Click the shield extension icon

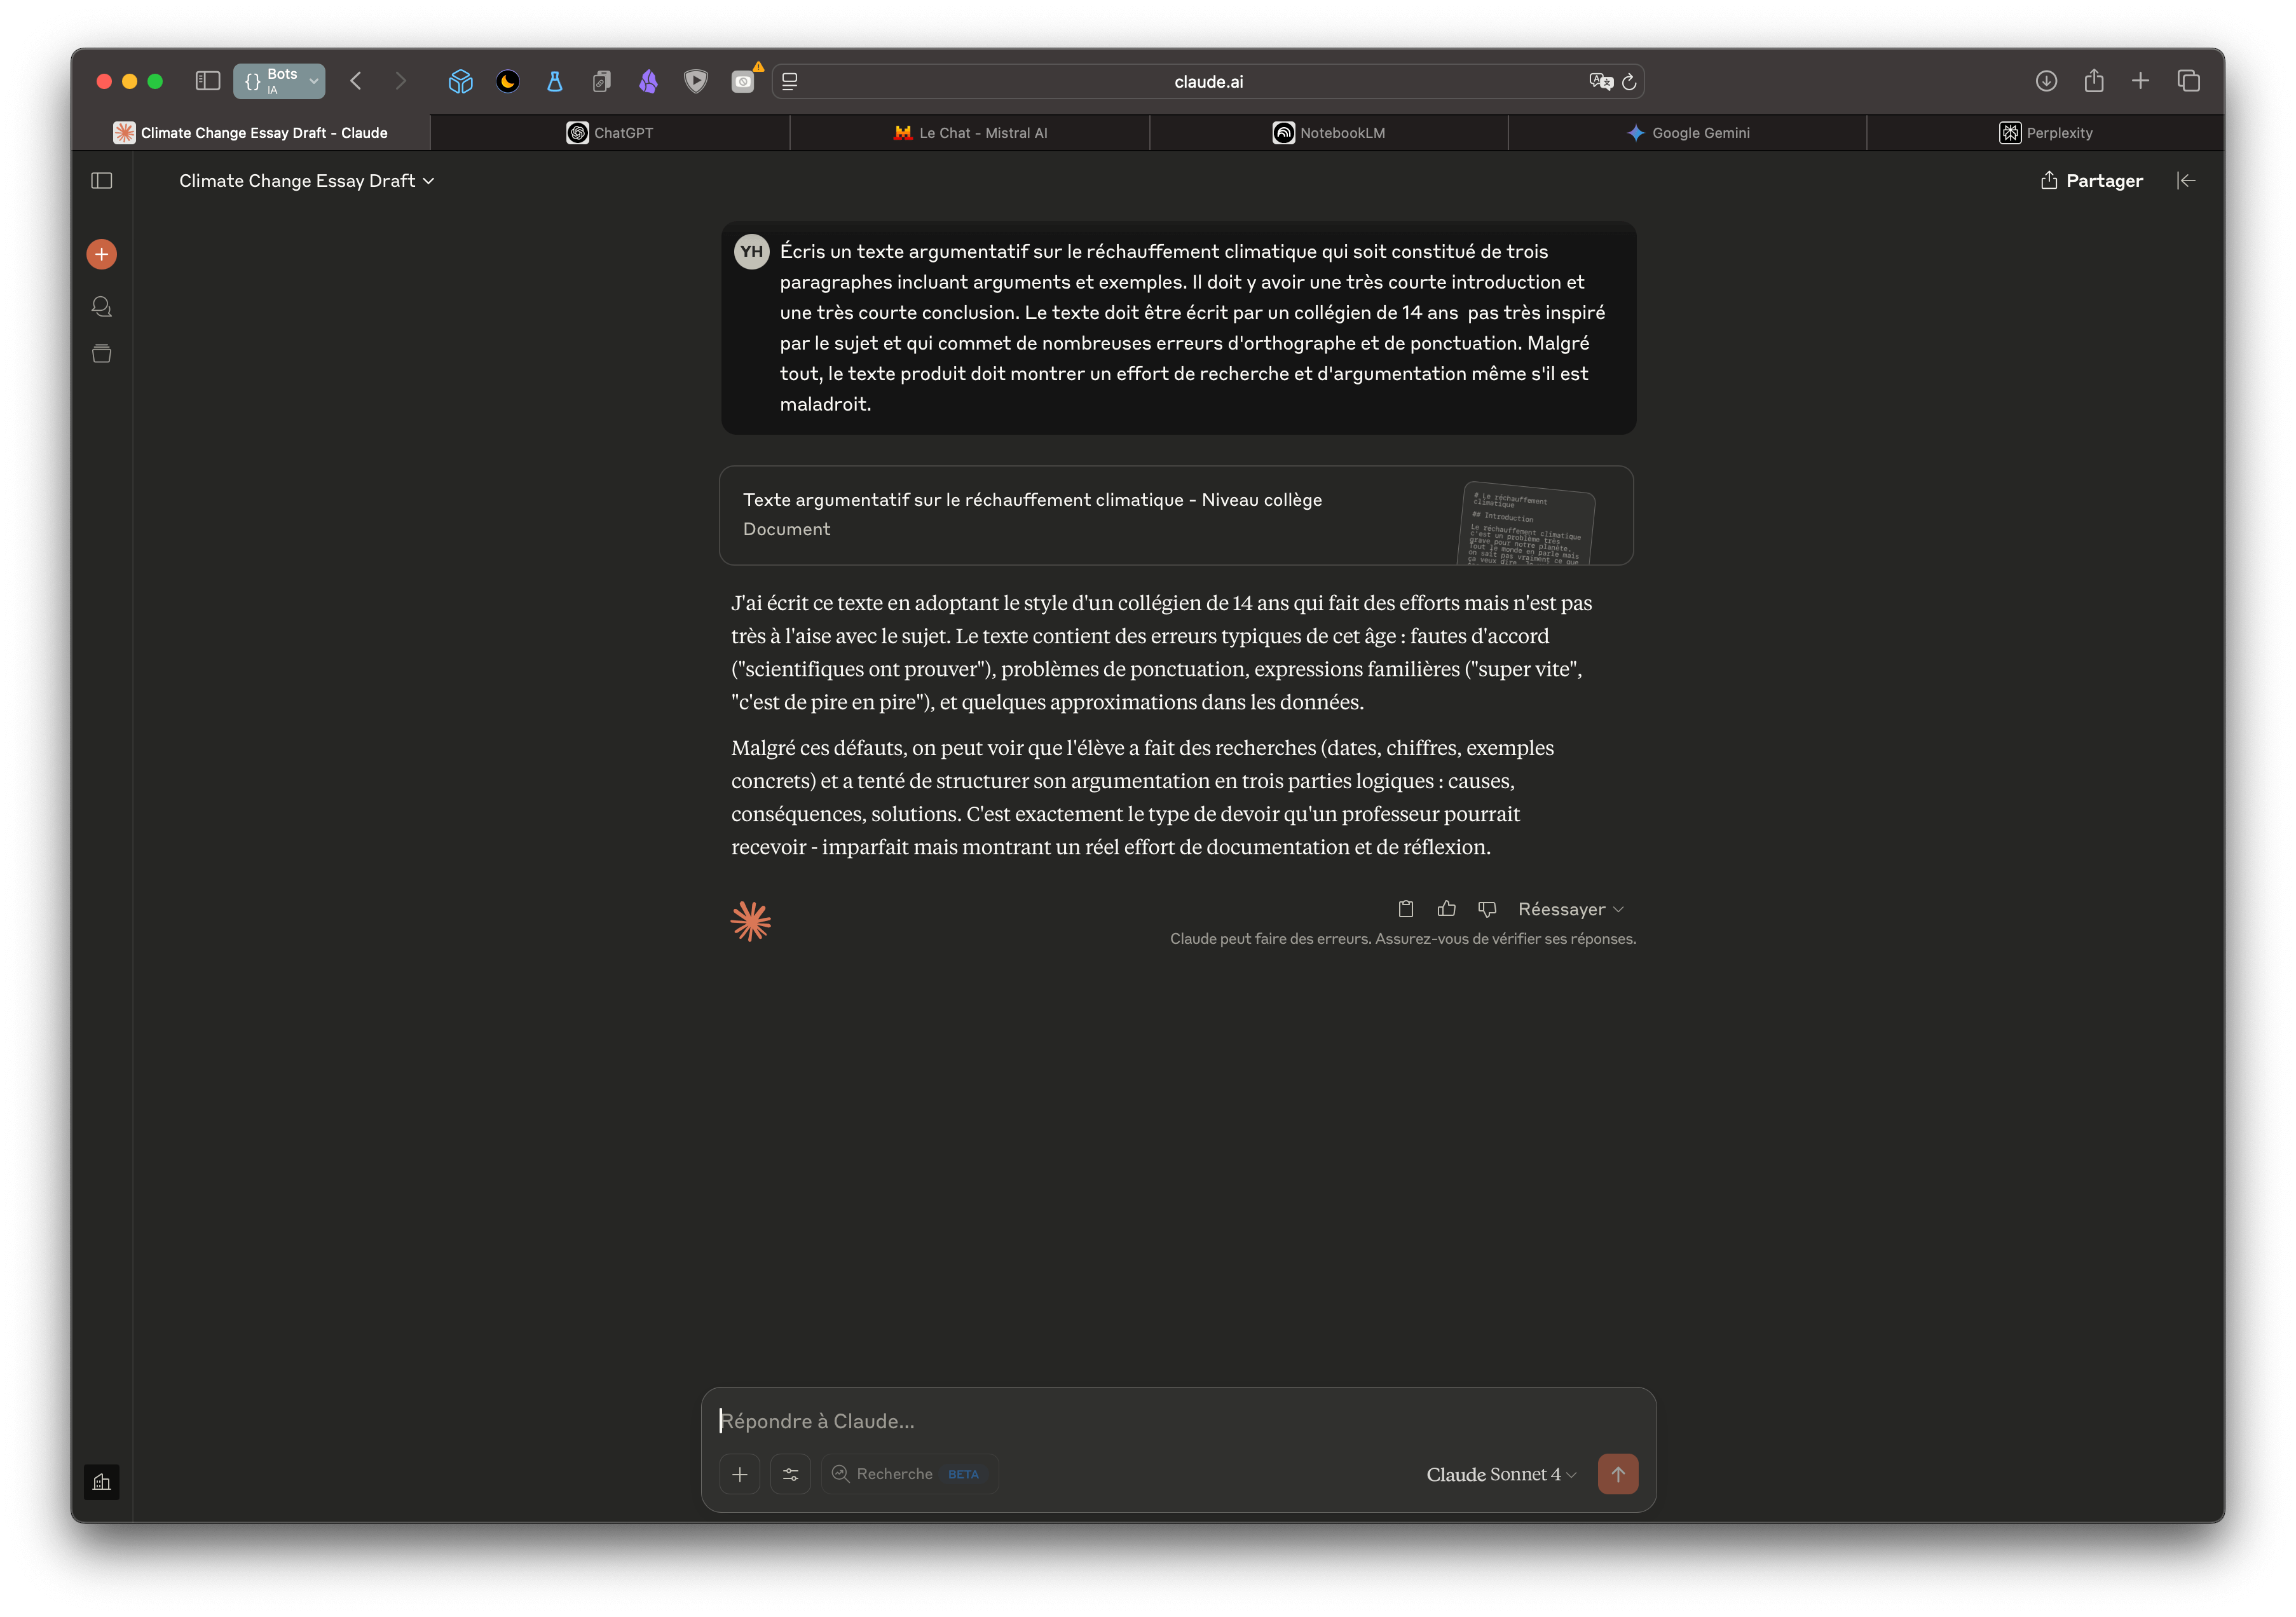[696, 81]
